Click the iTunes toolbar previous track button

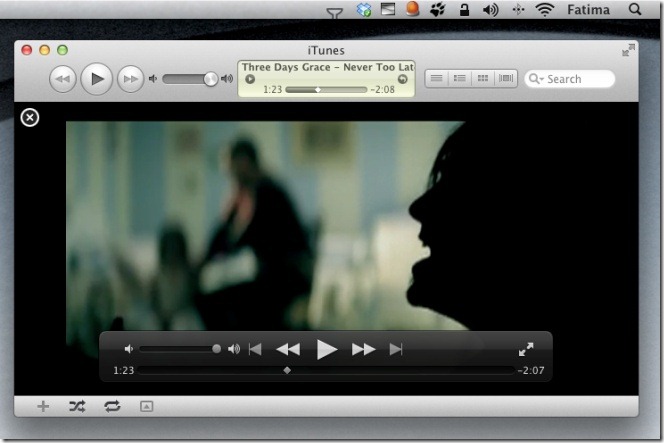point(63,79)
